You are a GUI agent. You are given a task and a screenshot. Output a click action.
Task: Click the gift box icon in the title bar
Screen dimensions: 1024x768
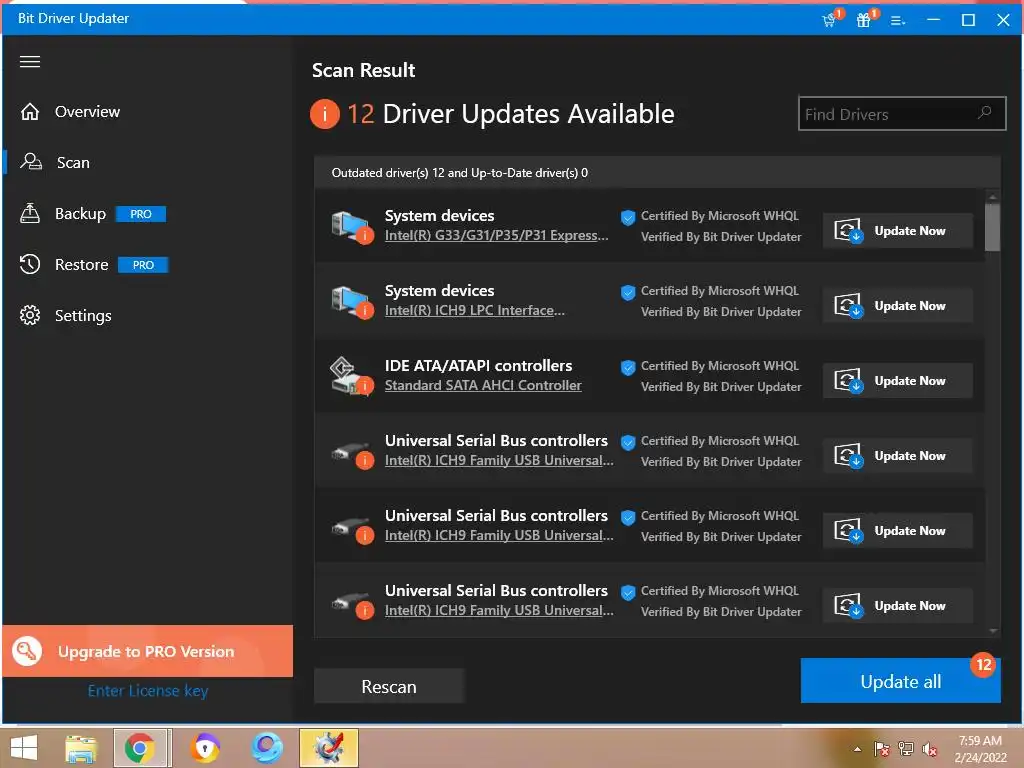[865, 19]
